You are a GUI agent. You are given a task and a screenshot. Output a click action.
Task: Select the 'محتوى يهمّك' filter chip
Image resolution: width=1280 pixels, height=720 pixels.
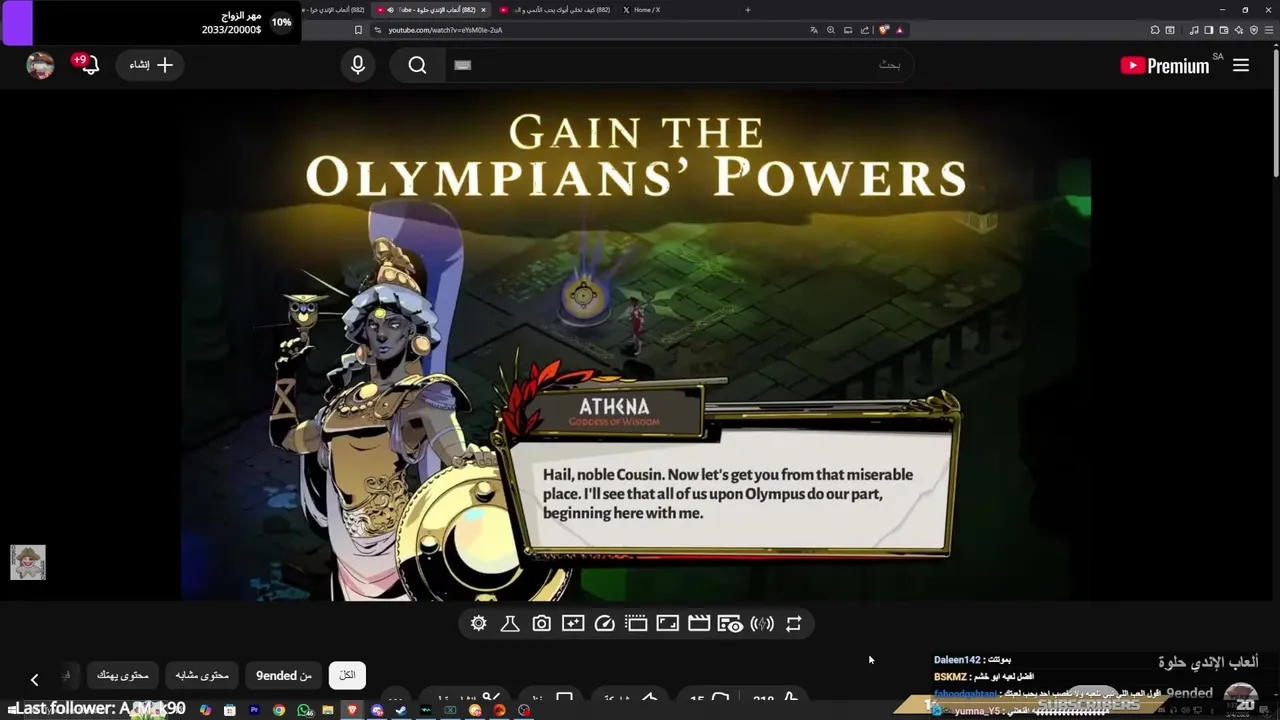[x=123, y=675]
